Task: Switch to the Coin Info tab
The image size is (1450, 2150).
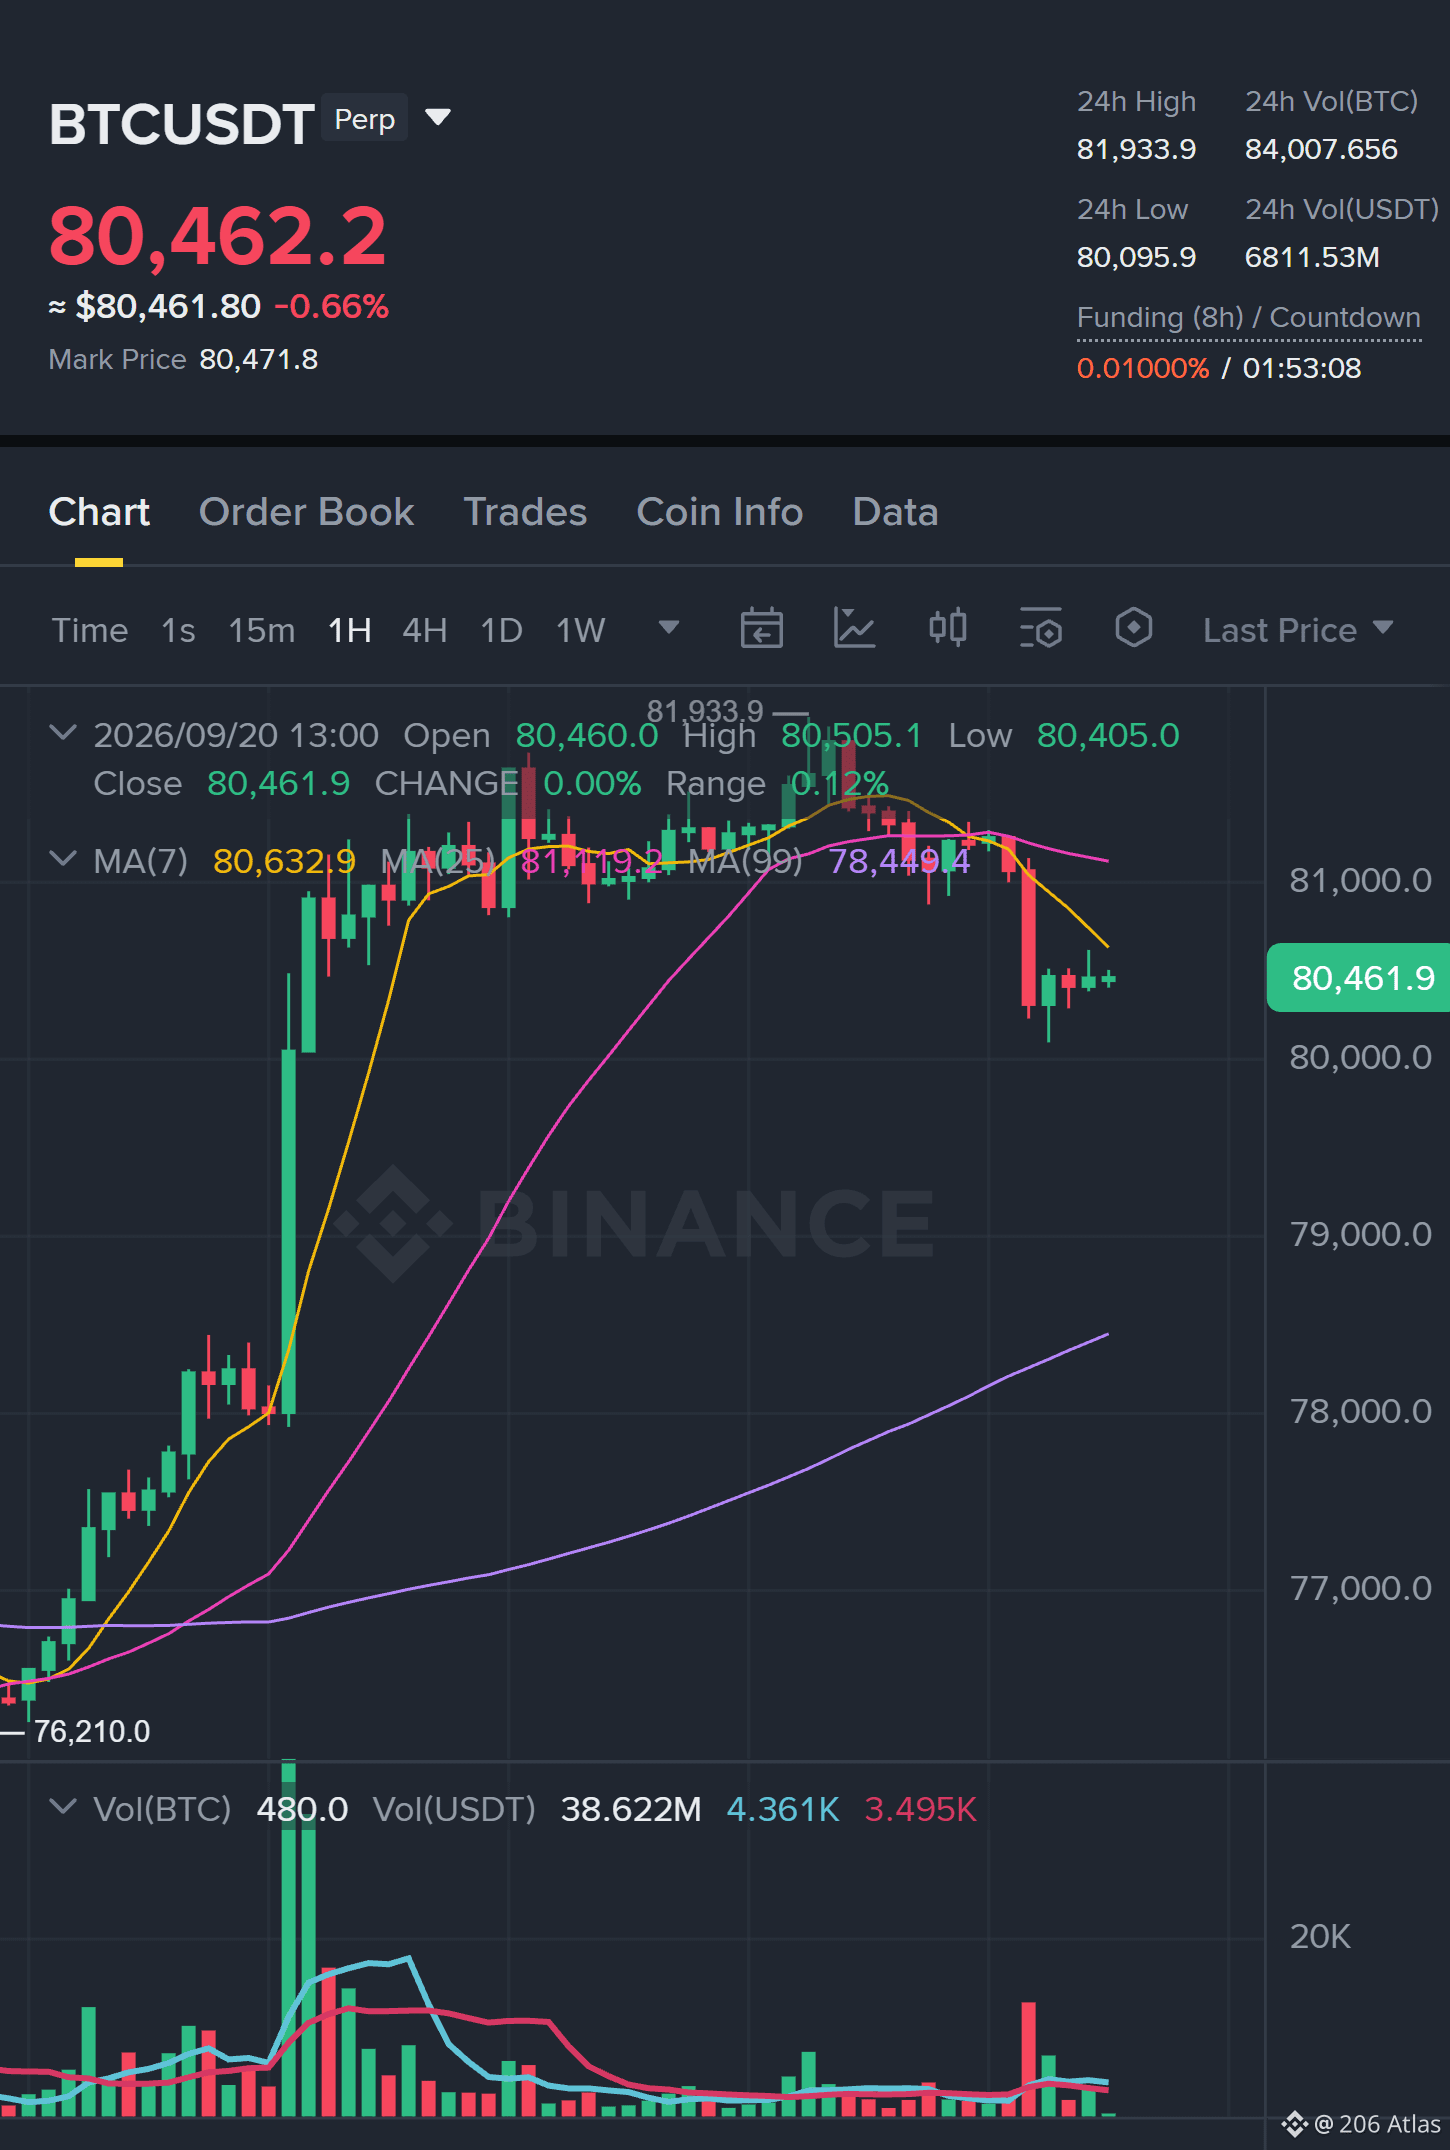Action: pyautogui.click(x=720, y=512)
